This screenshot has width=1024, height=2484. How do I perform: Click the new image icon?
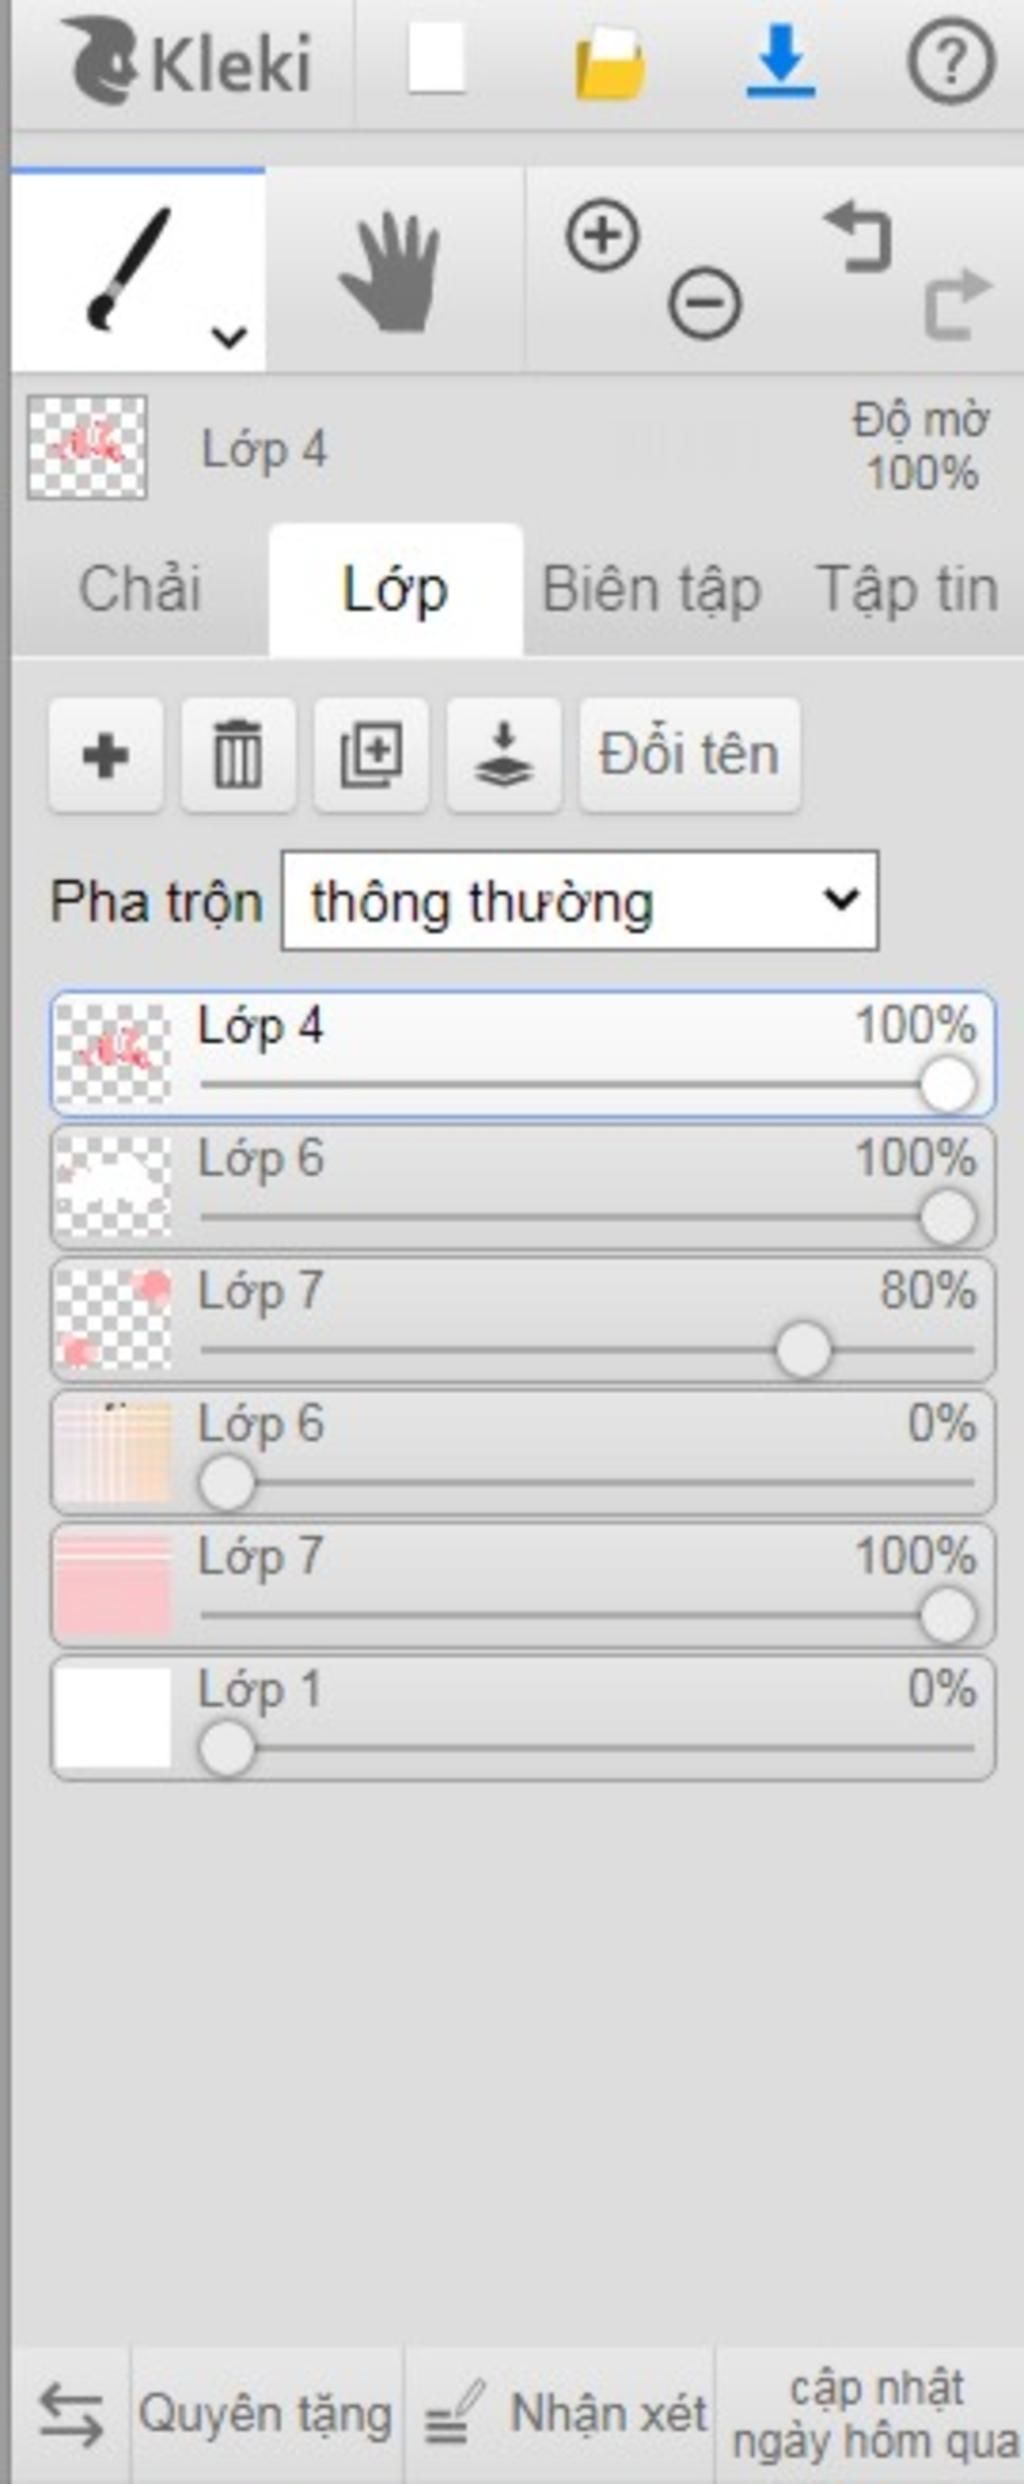[x=437, y=61]
